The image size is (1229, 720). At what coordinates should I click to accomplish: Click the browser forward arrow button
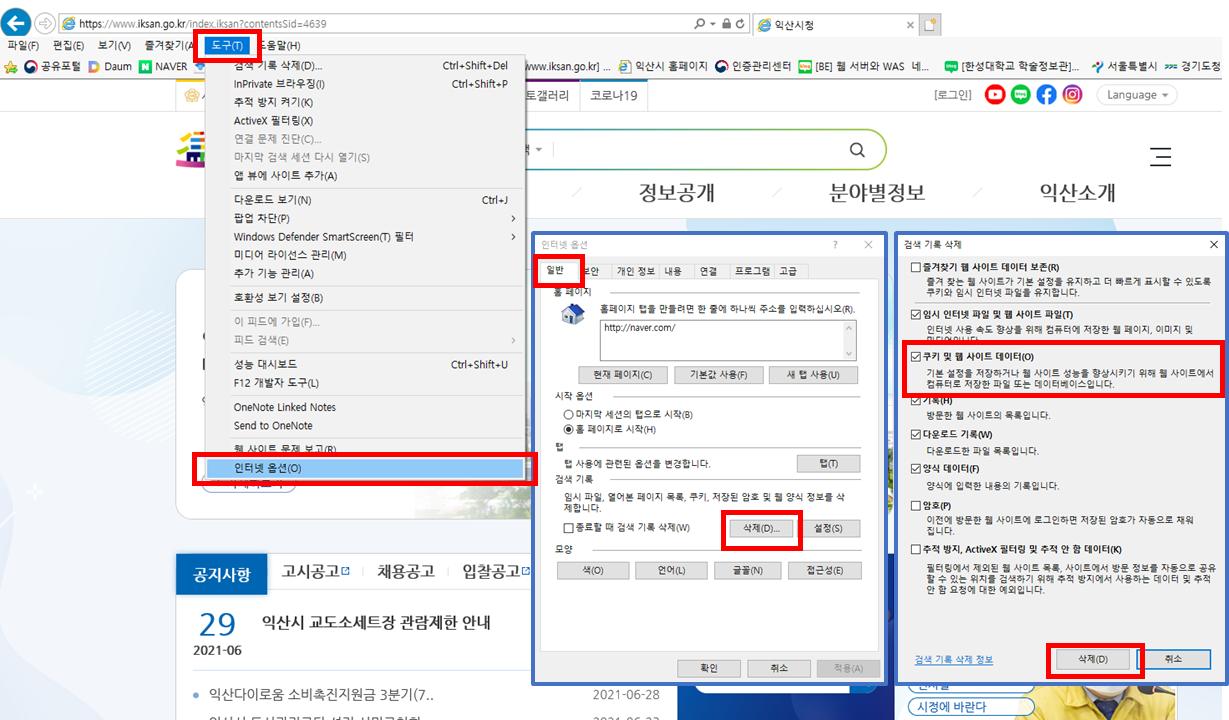click(x=45, y=23)
